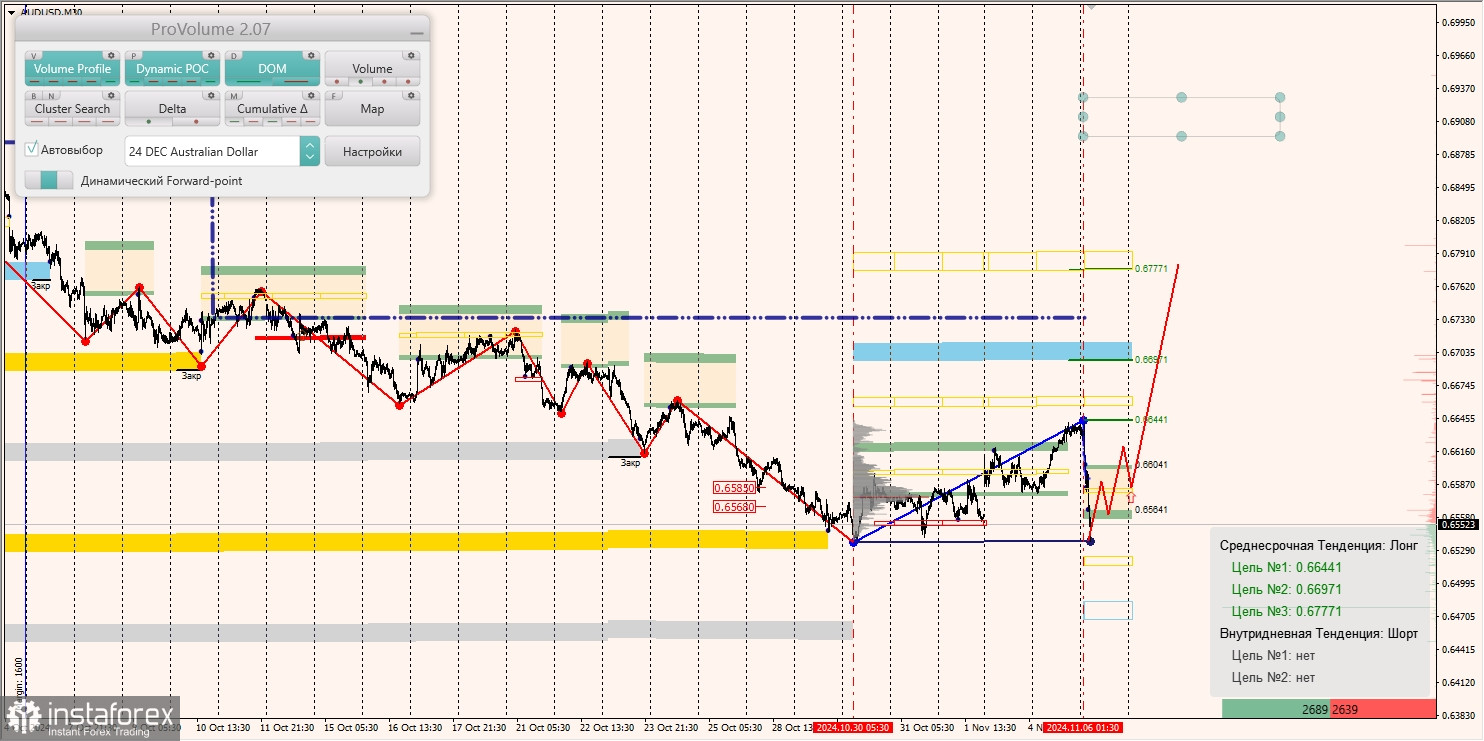Select green dot mode under Volume
The image size is (1484, 741).
360,81
